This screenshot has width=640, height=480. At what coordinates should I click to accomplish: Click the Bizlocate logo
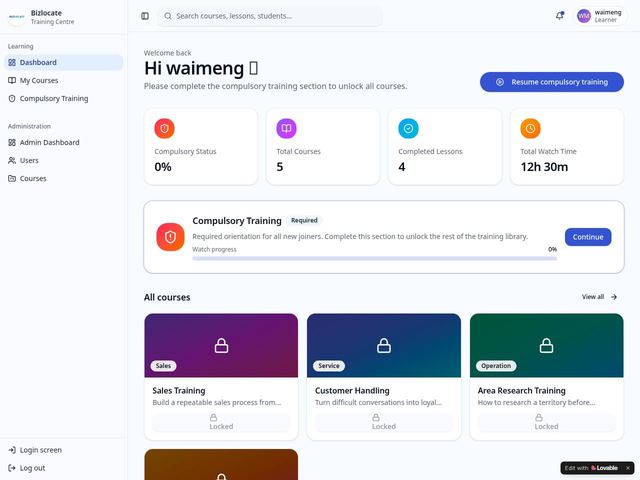pyautogui.click(x=17, y=17)
